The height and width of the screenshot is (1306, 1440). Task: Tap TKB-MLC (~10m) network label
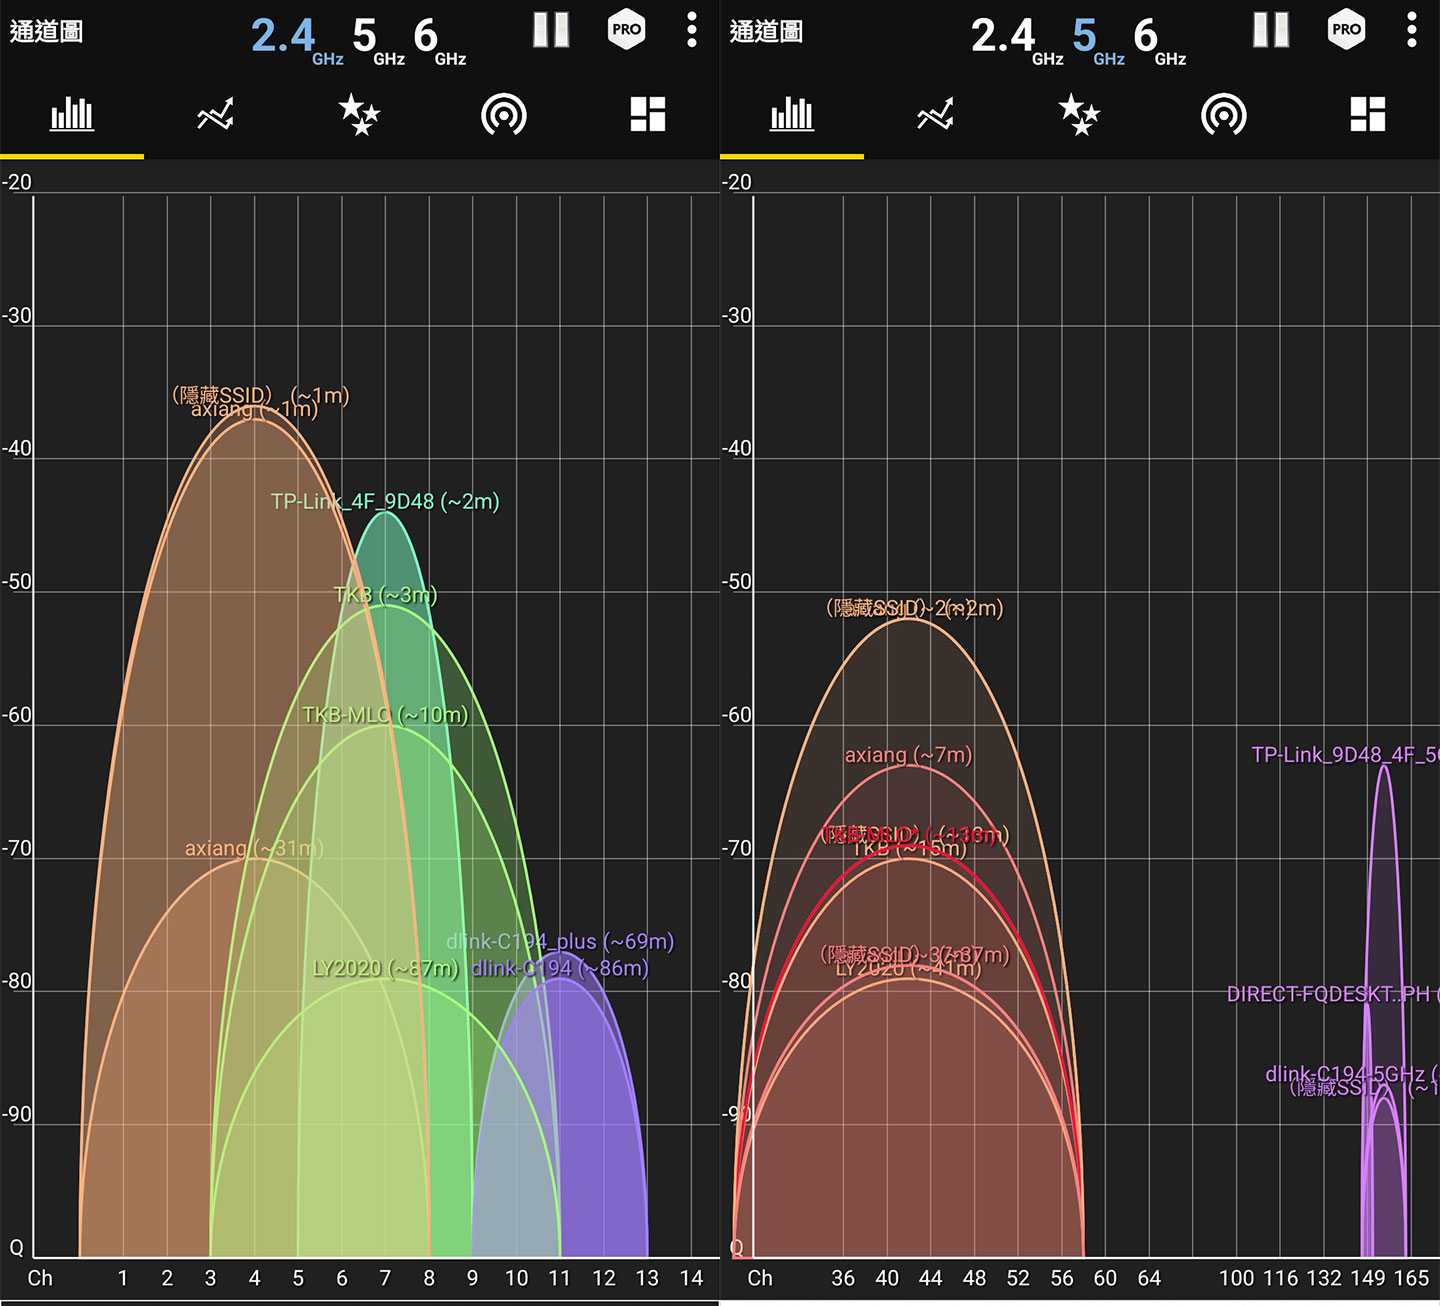click(385, 715)
